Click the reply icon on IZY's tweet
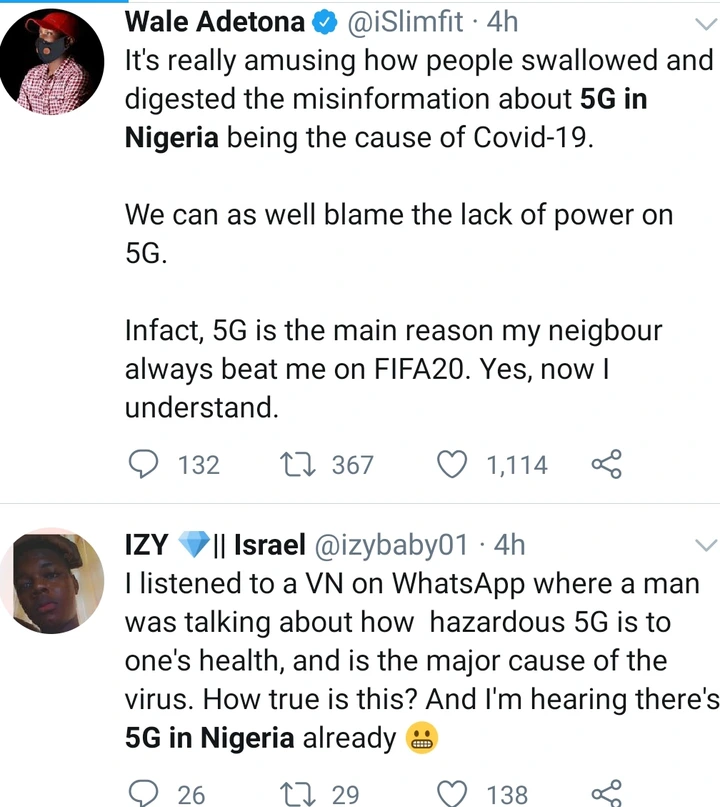Image resolution: width=720 pixels, height=807 pixels. 142,793
